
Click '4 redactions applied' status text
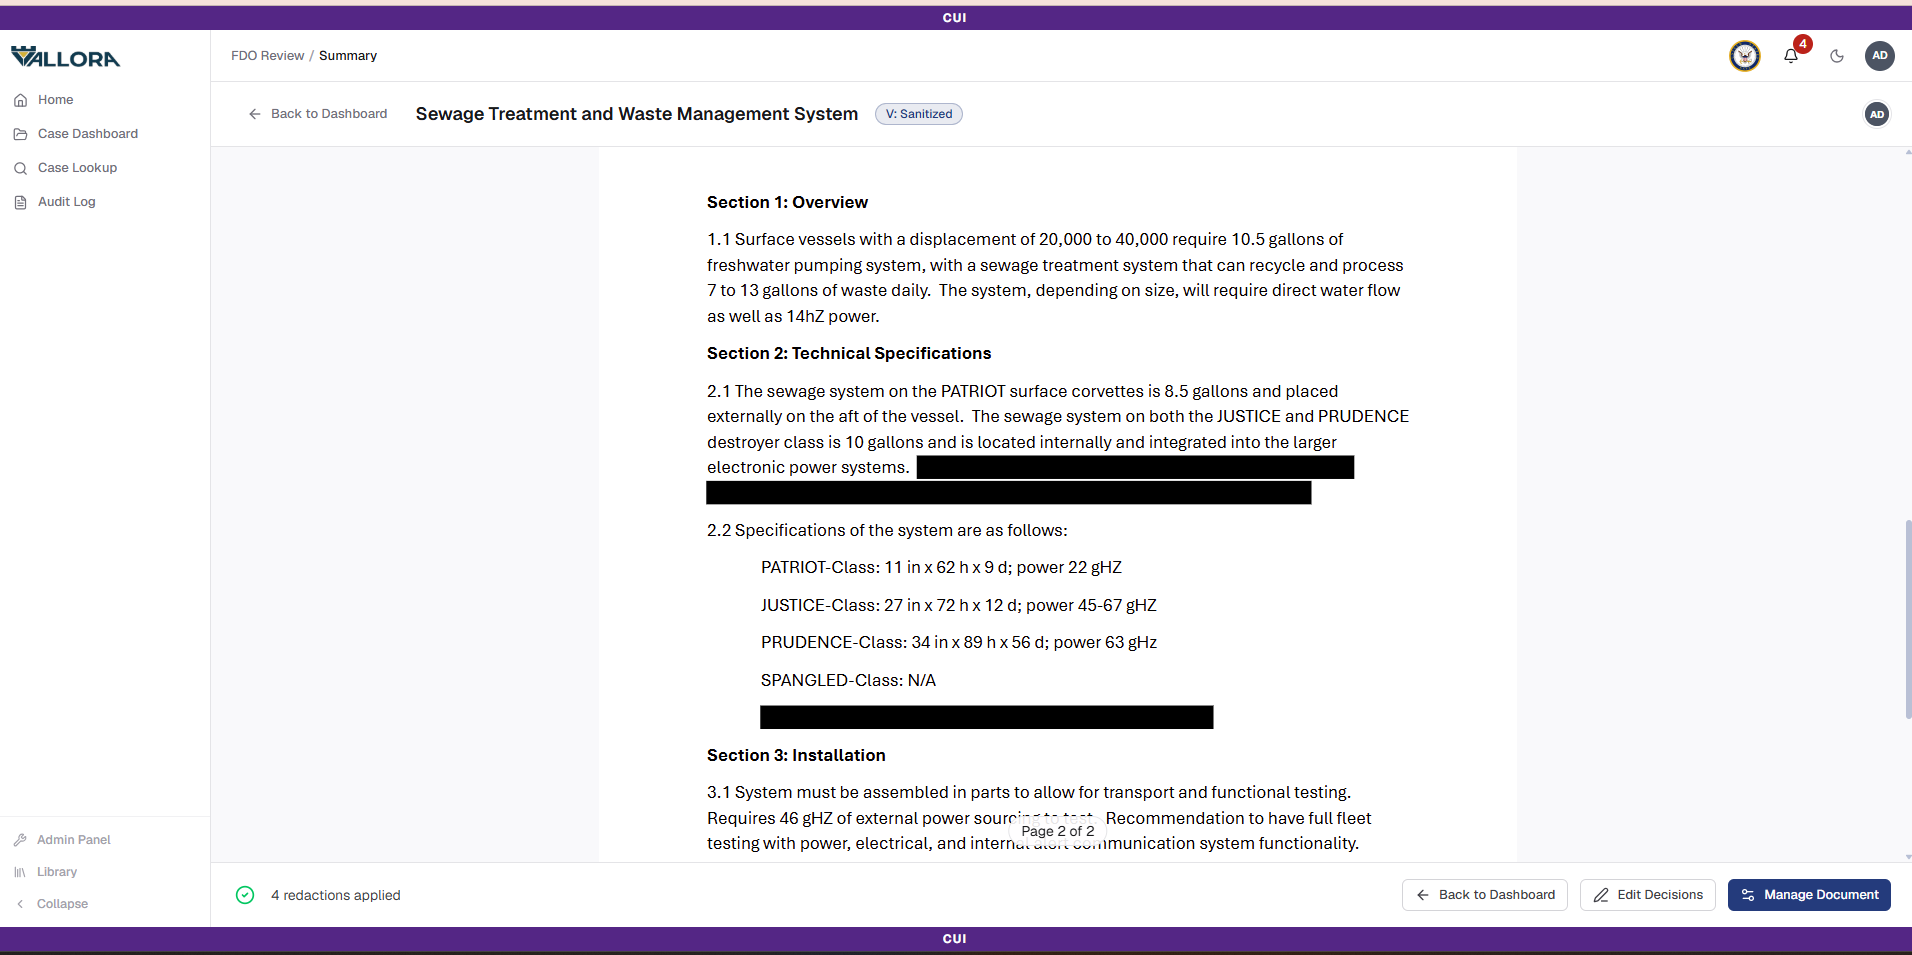pyautogui.click(x=336, y=895)
